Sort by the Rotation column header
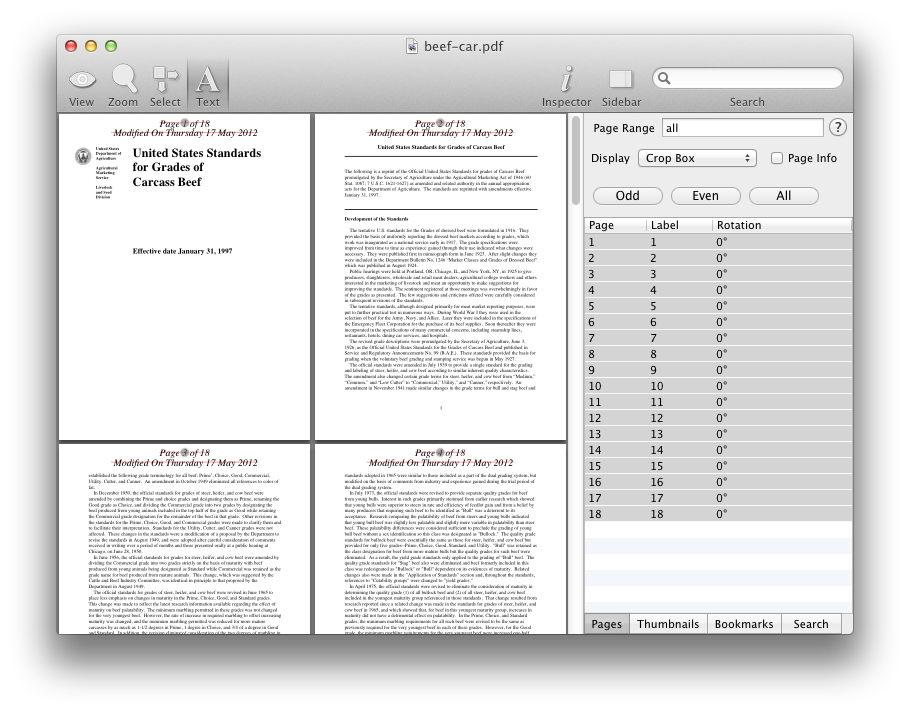This screenshot has height=713, width=910. click(x=782, y=225)
